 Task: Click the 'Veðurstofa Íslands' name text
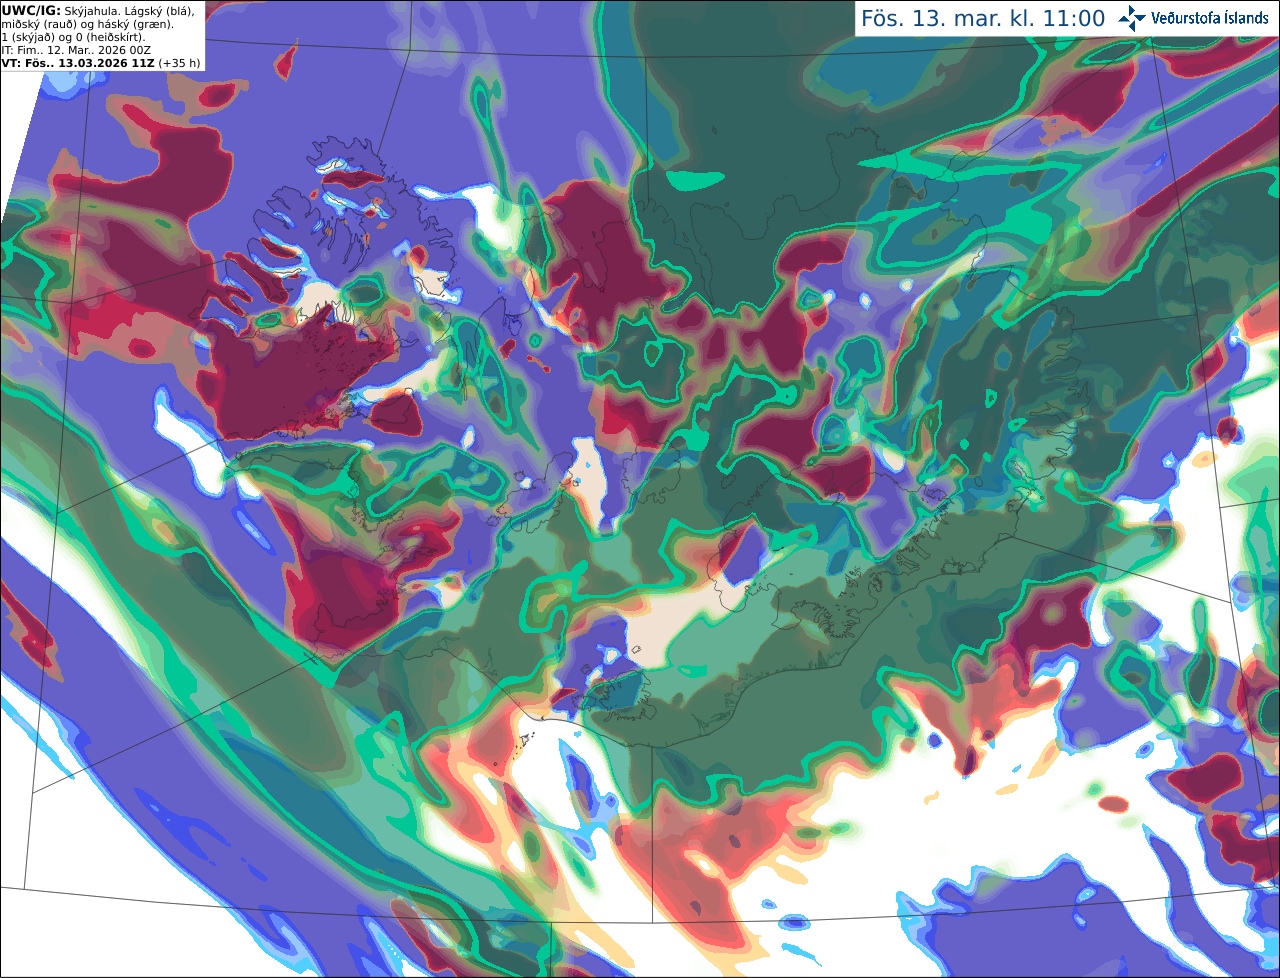1210,18
